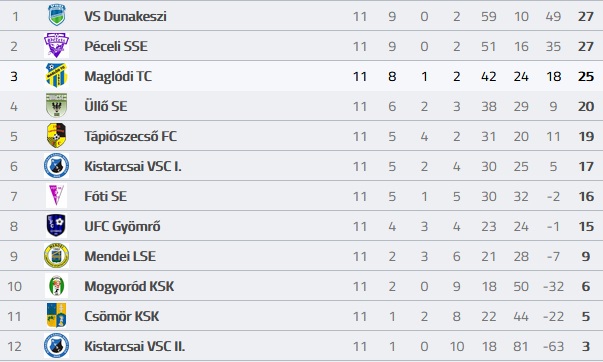Open the Péceli SSE team link
Viewport: 603px width, 362px height.
point(116,46)
